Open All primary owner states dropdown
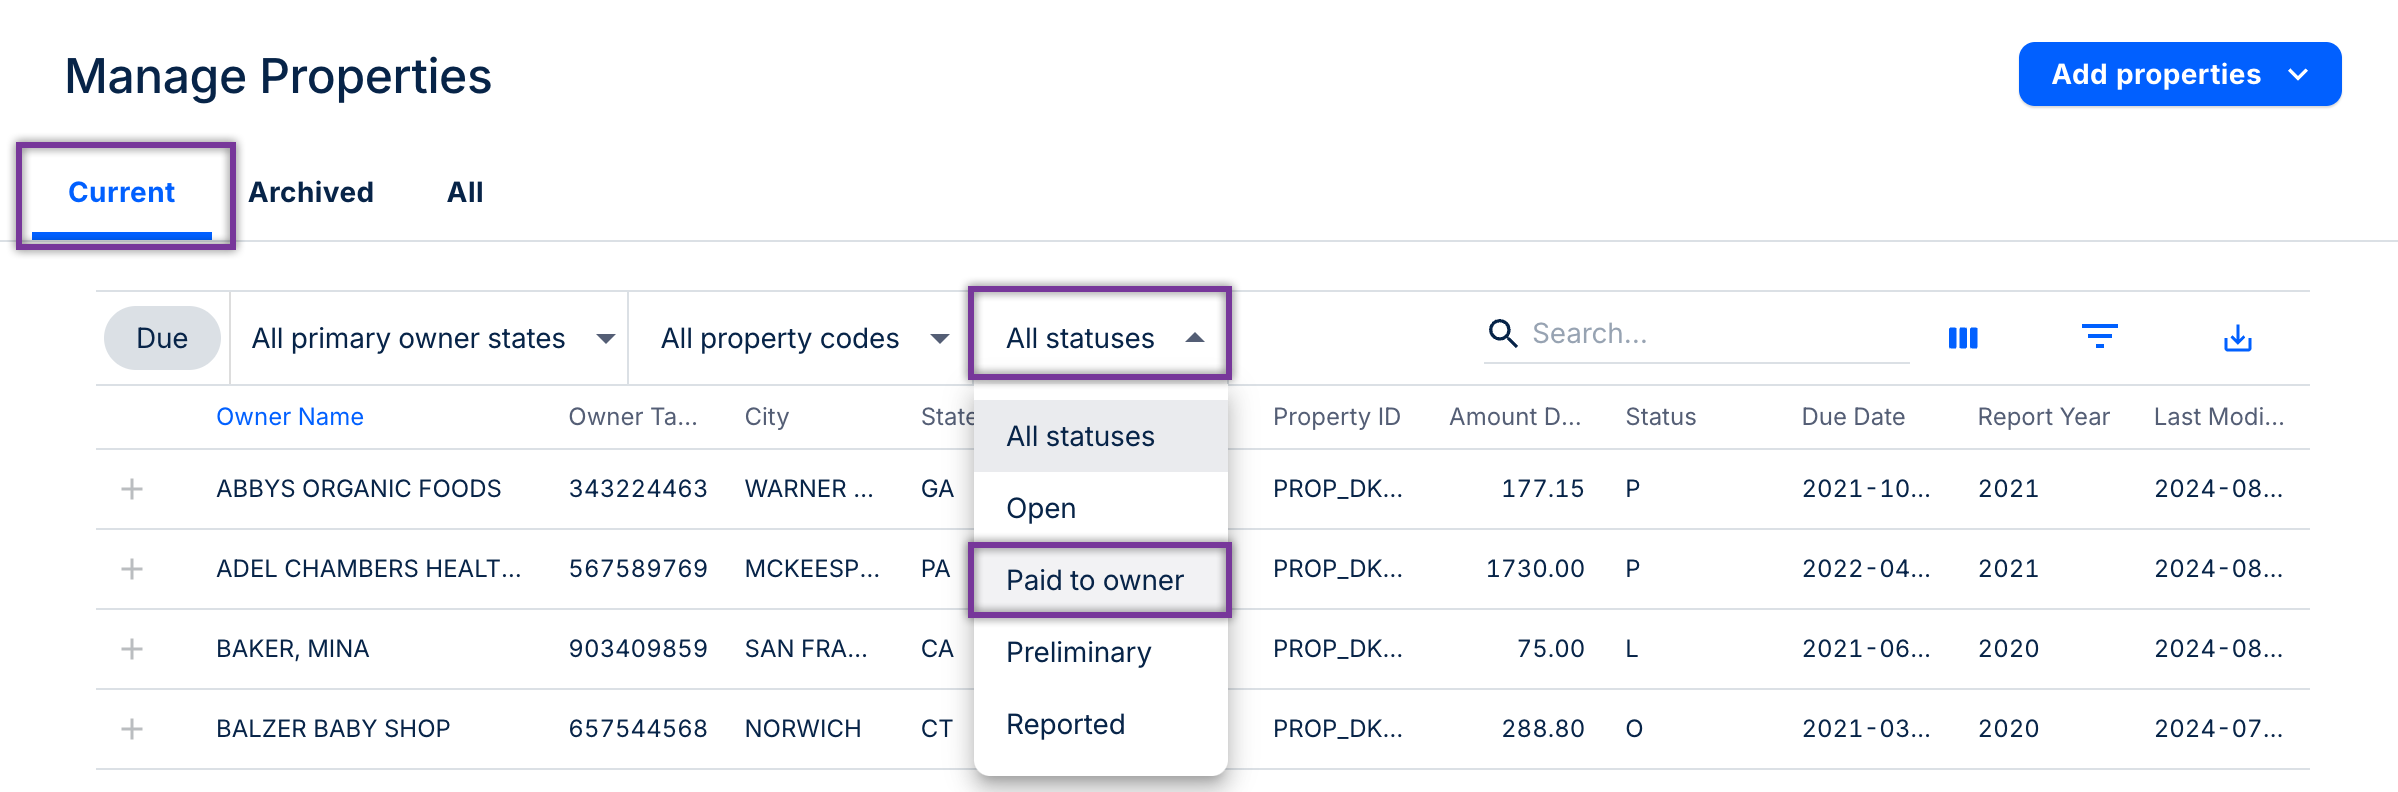 (x=431, y=338)
